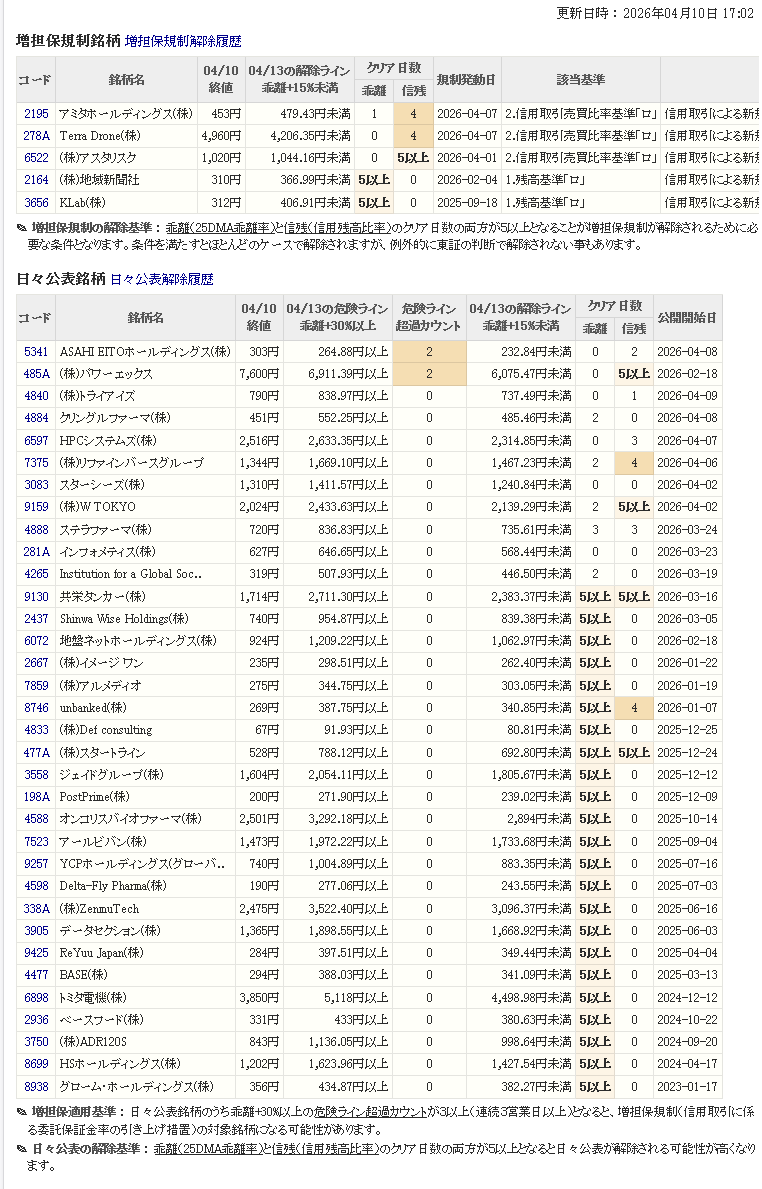Open the 増担保規制解除履歴 link
This screenshot has height=1189, width=762.
[183, 42]
